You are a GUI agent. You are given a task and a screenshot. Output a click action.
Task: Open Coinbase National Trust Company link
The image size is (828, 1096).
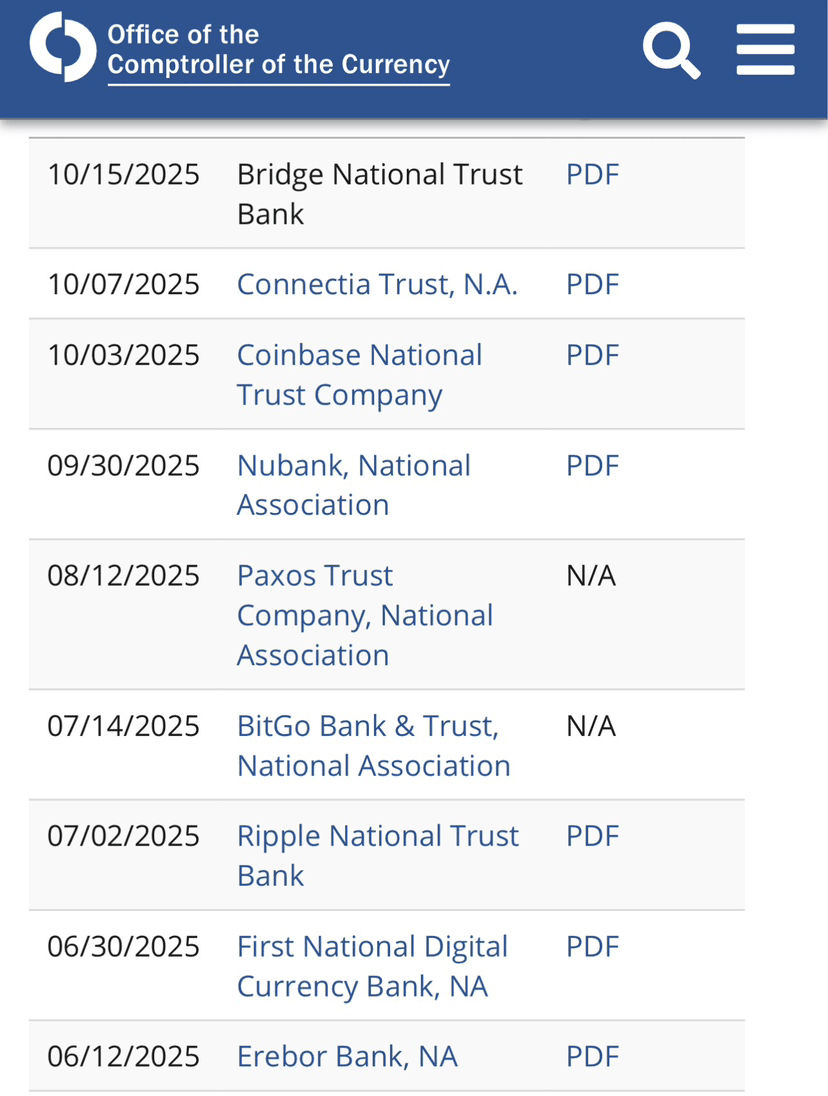[359, 375]
